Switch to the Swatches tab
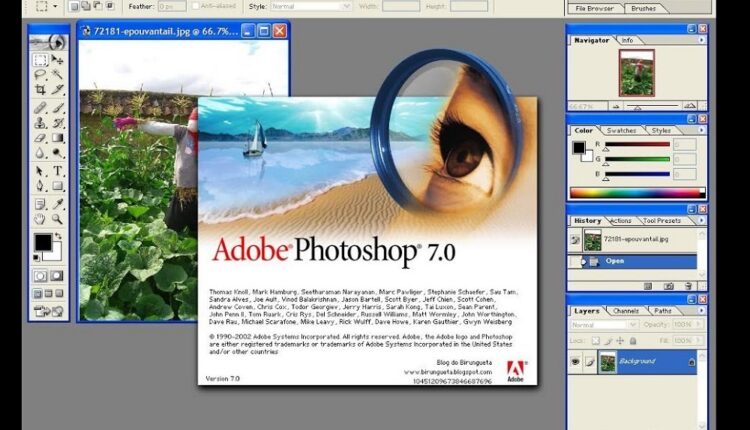750x430 pixels. pos(621,131)
